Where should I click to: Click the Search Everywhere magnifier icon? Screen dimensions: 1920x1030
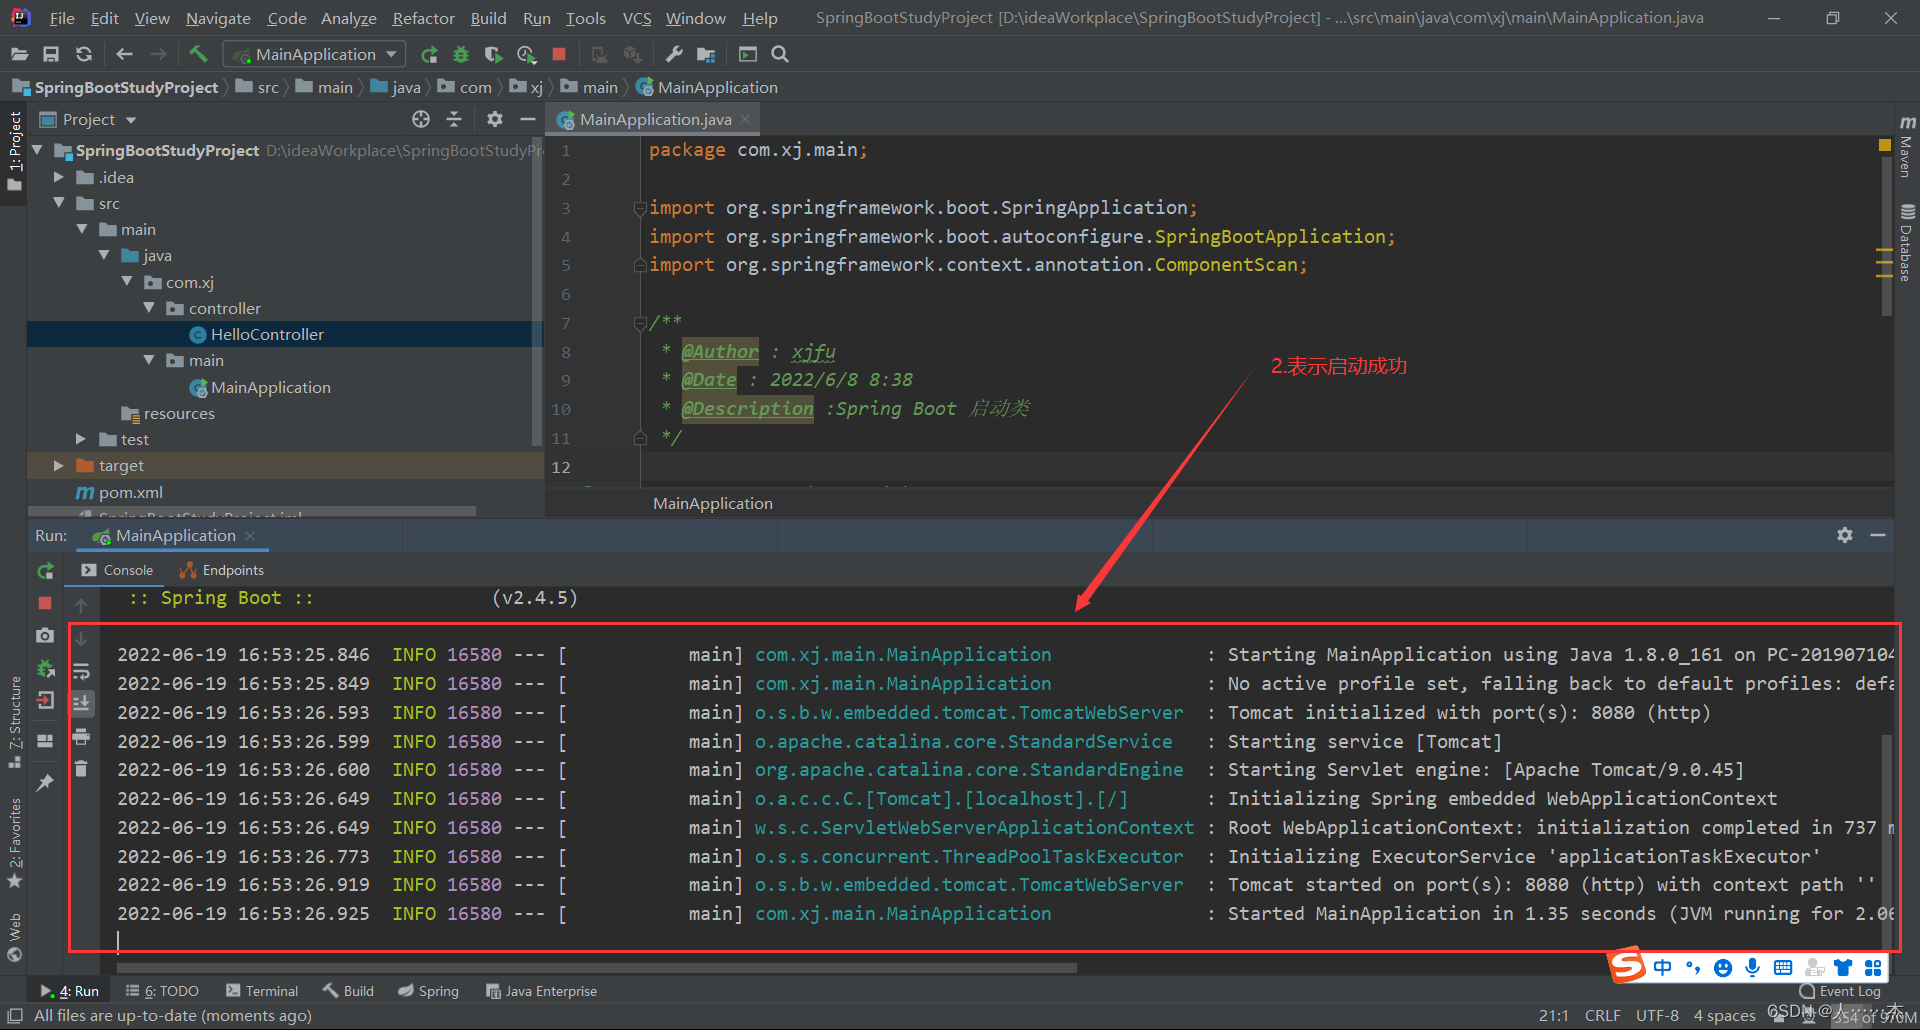780,54
